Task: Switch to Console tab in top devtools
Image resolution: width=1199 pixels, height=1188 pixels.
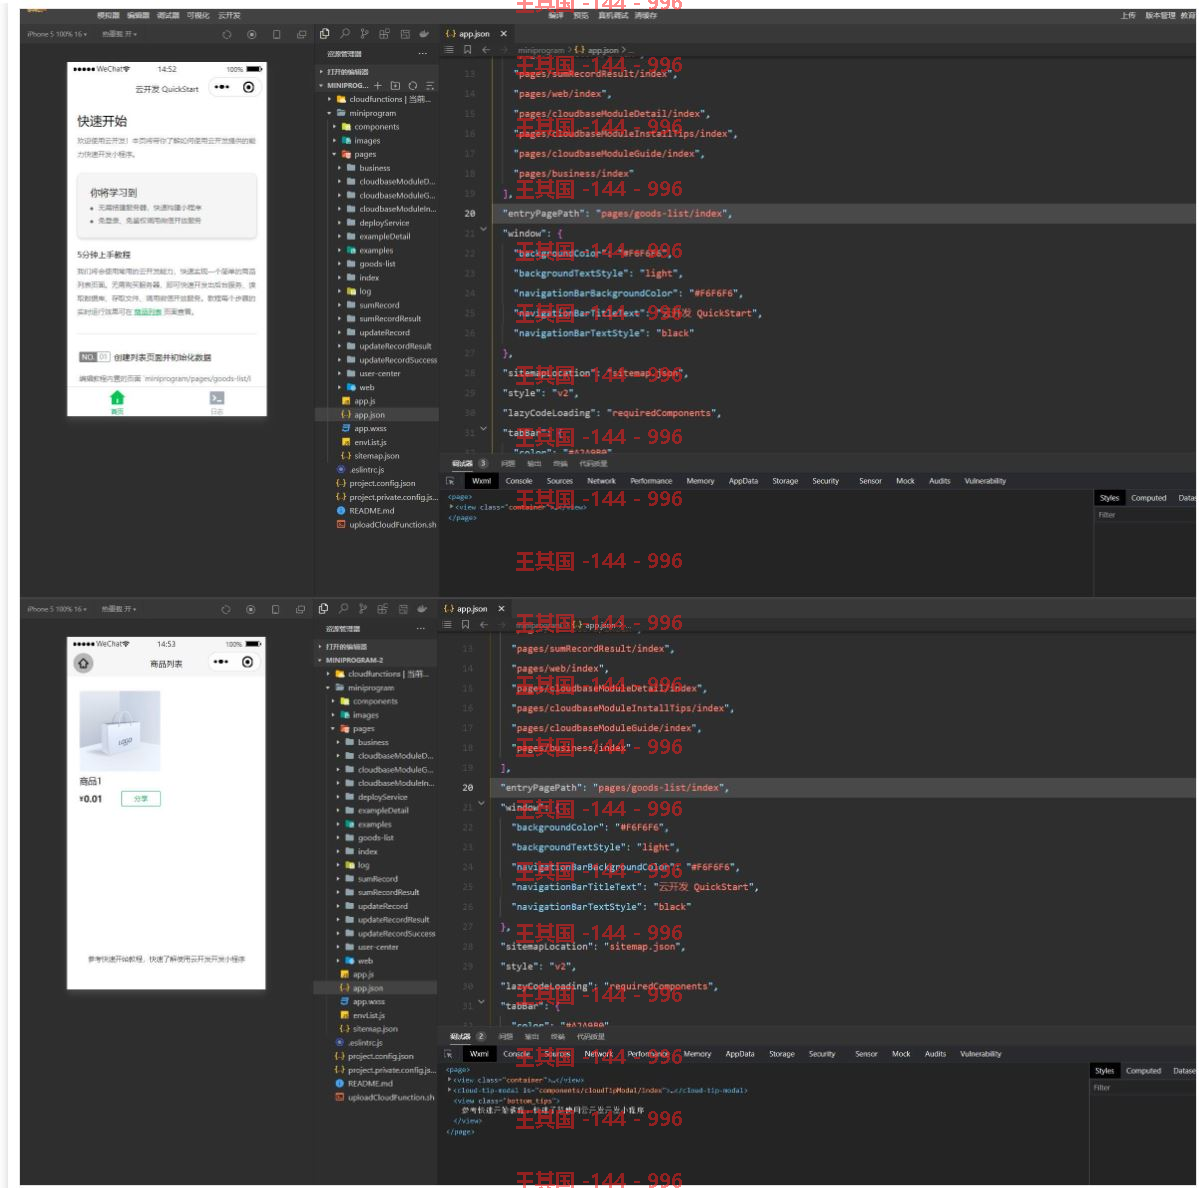Action: coord(518,481)
